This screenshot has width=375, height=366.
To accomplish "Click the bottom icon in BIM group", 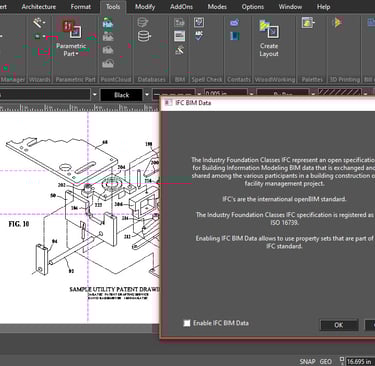I will pos(179,50).
